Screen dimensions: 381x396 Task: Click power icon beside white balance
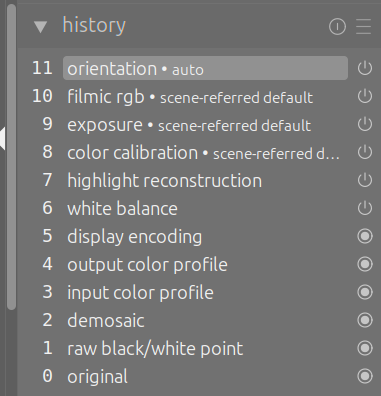point(365,208)
